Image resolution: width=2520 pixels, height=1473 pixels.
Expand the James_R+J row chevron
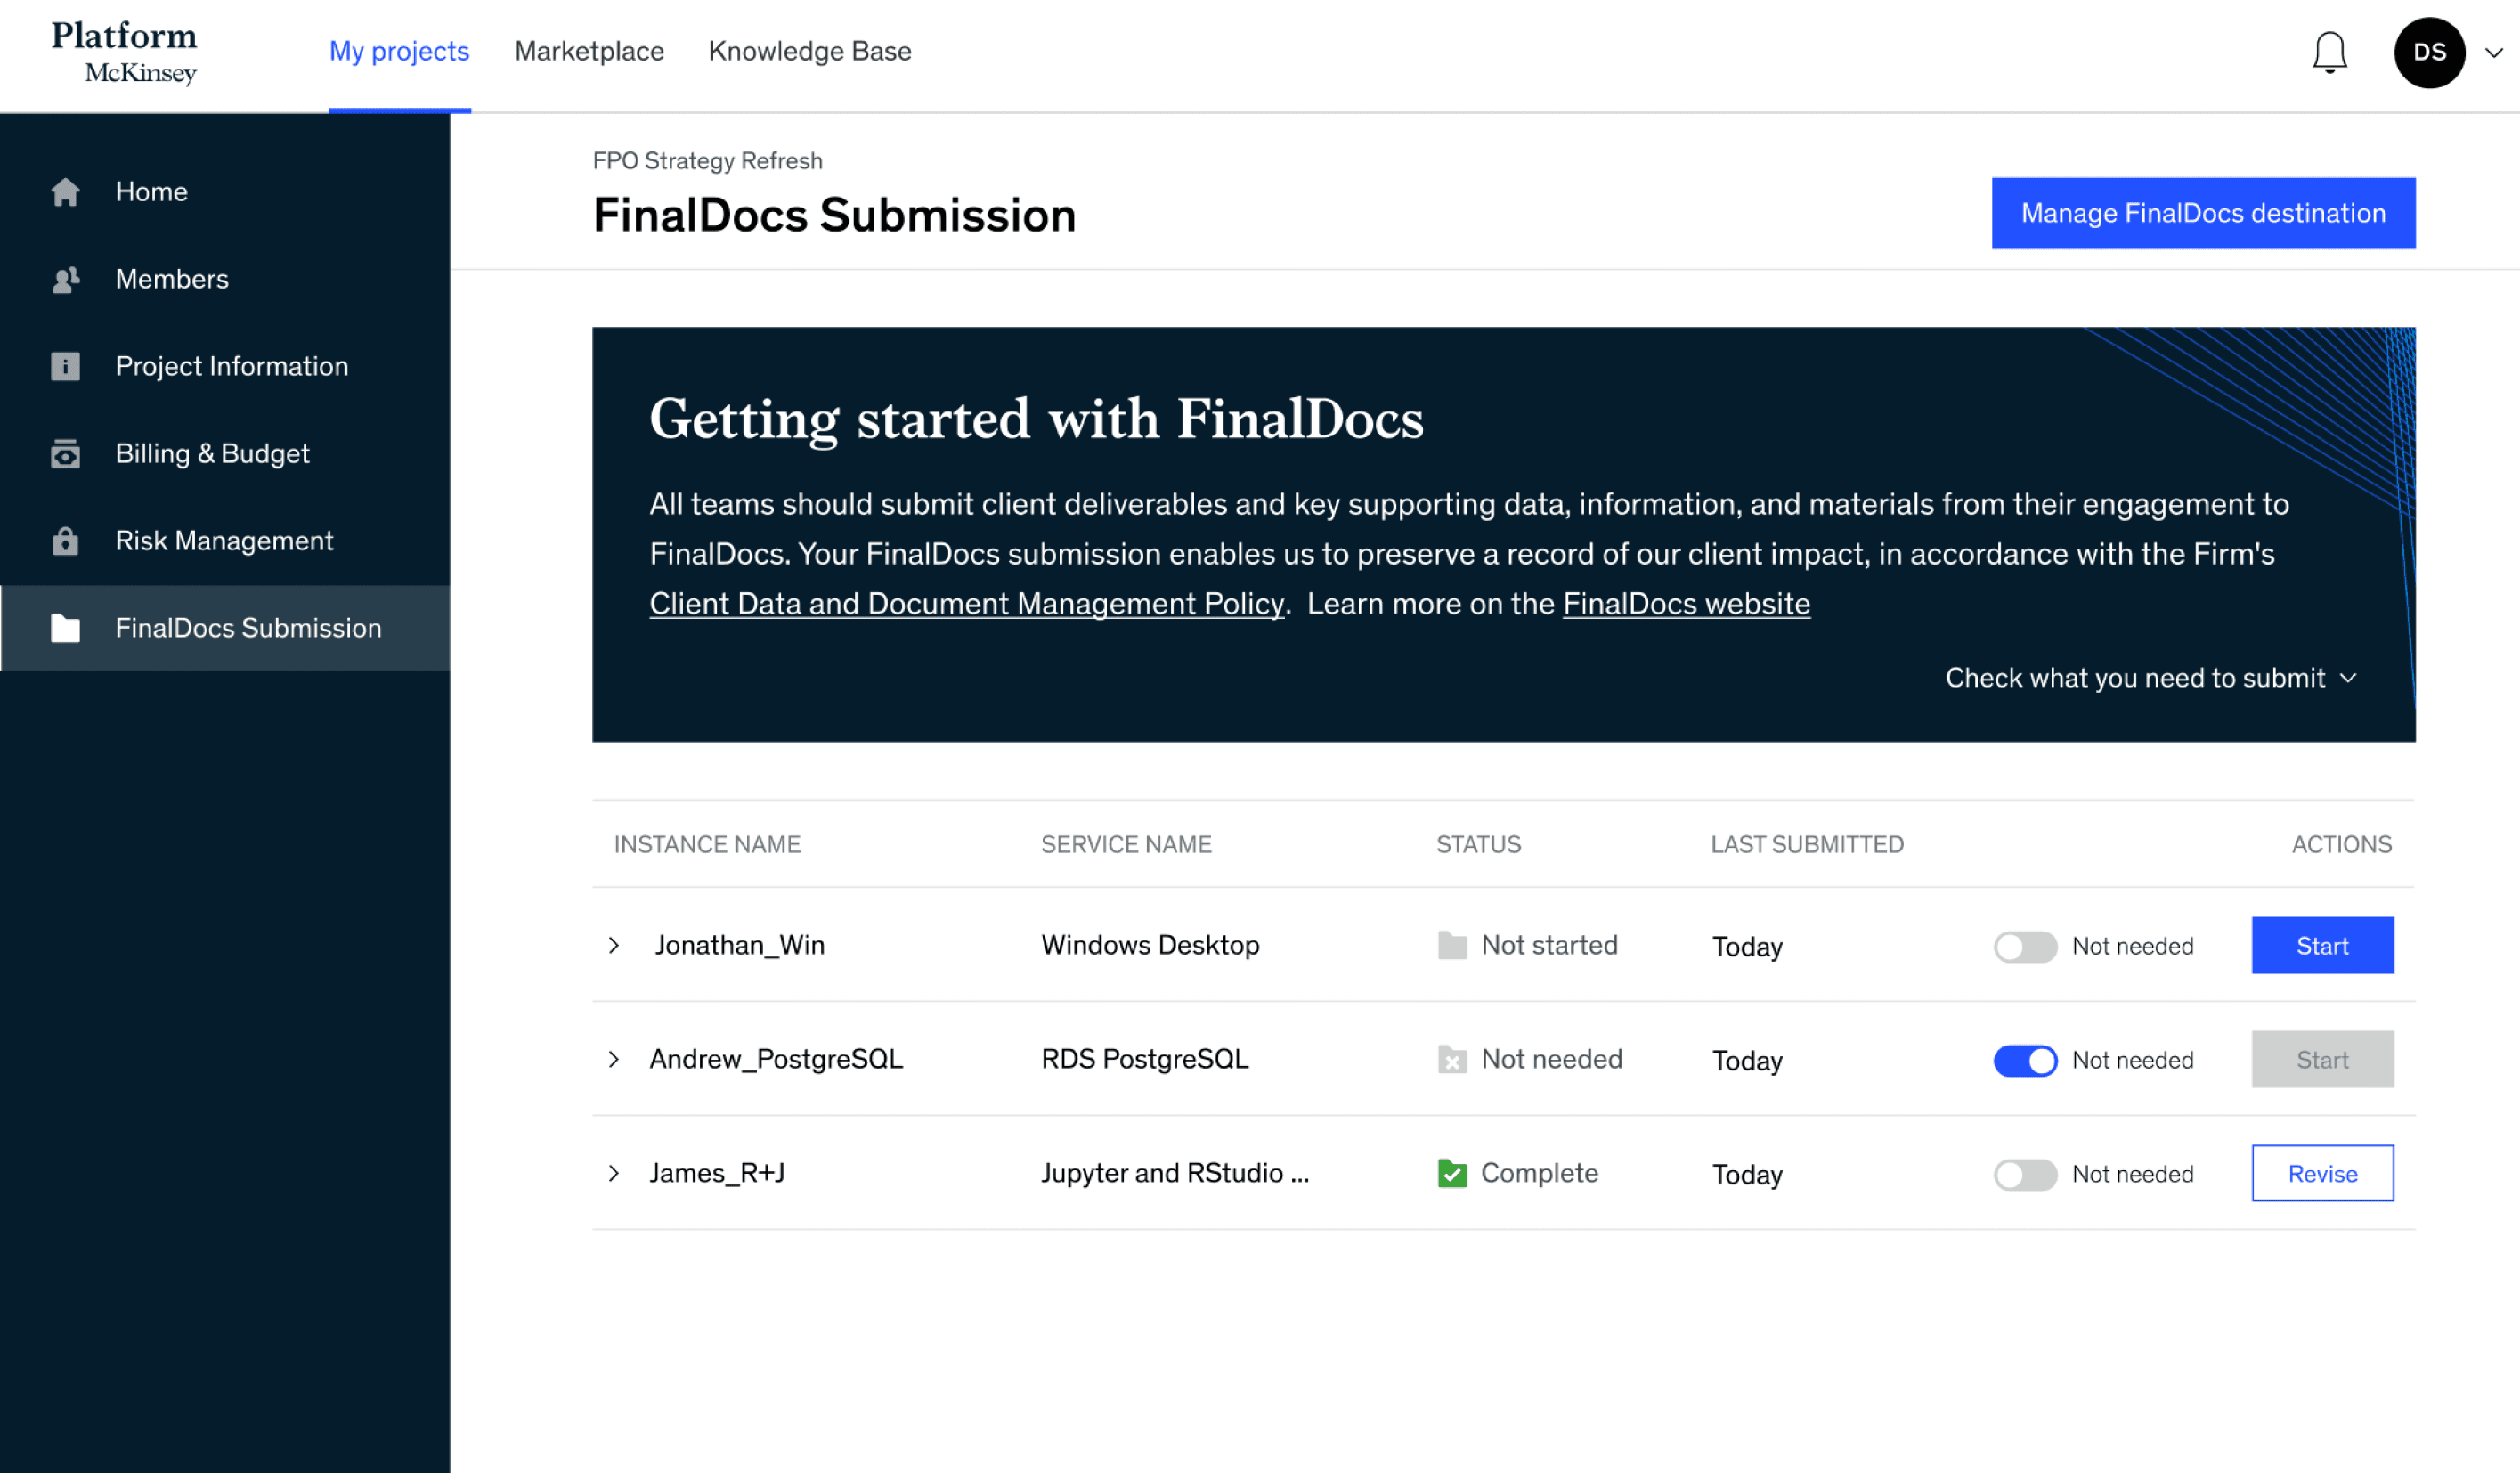[x=614, y=1174]
